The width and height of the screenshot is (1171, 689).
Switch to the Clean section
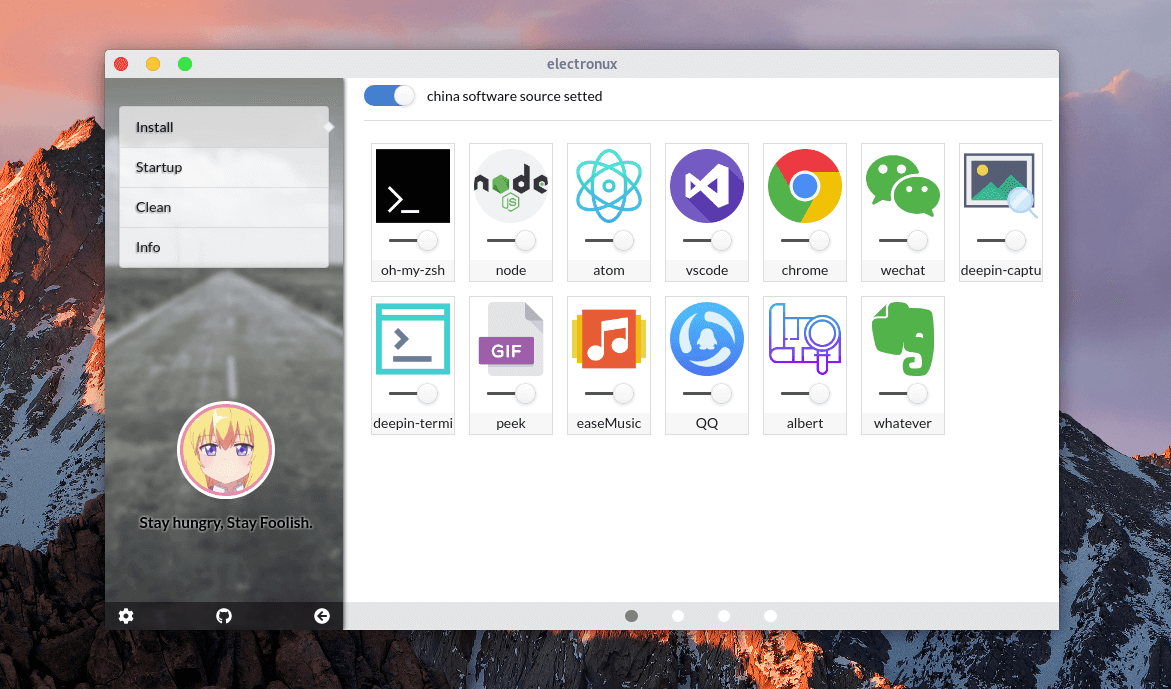224,207
